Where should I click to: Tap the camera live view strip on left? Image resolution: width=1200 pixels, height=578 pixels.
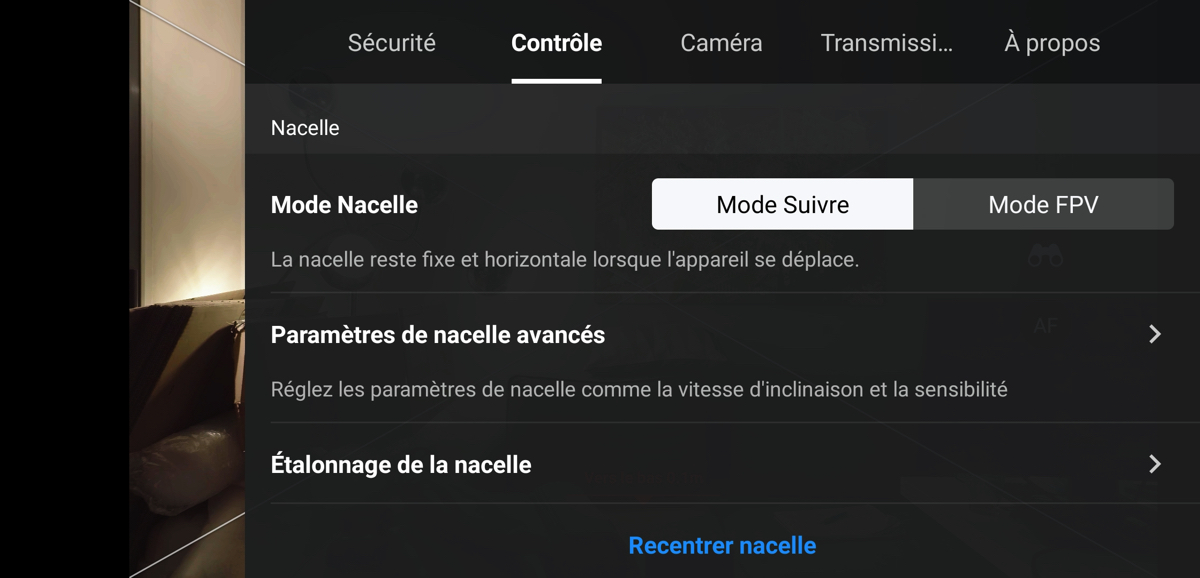point(187,289)
